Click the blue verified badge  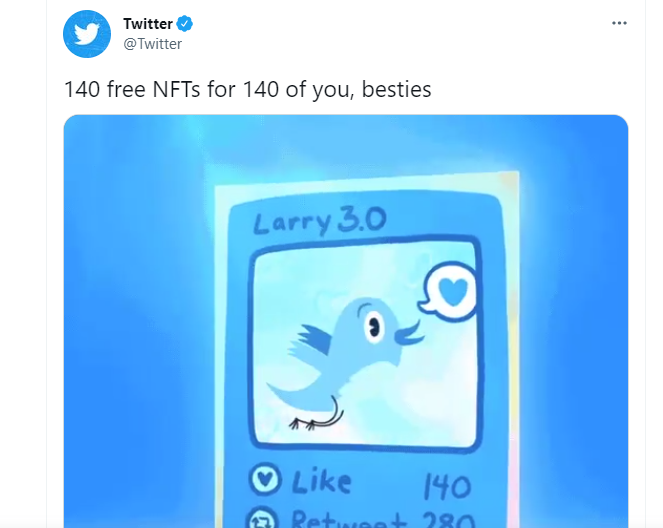pyautogui.click(x=184, y=23)
